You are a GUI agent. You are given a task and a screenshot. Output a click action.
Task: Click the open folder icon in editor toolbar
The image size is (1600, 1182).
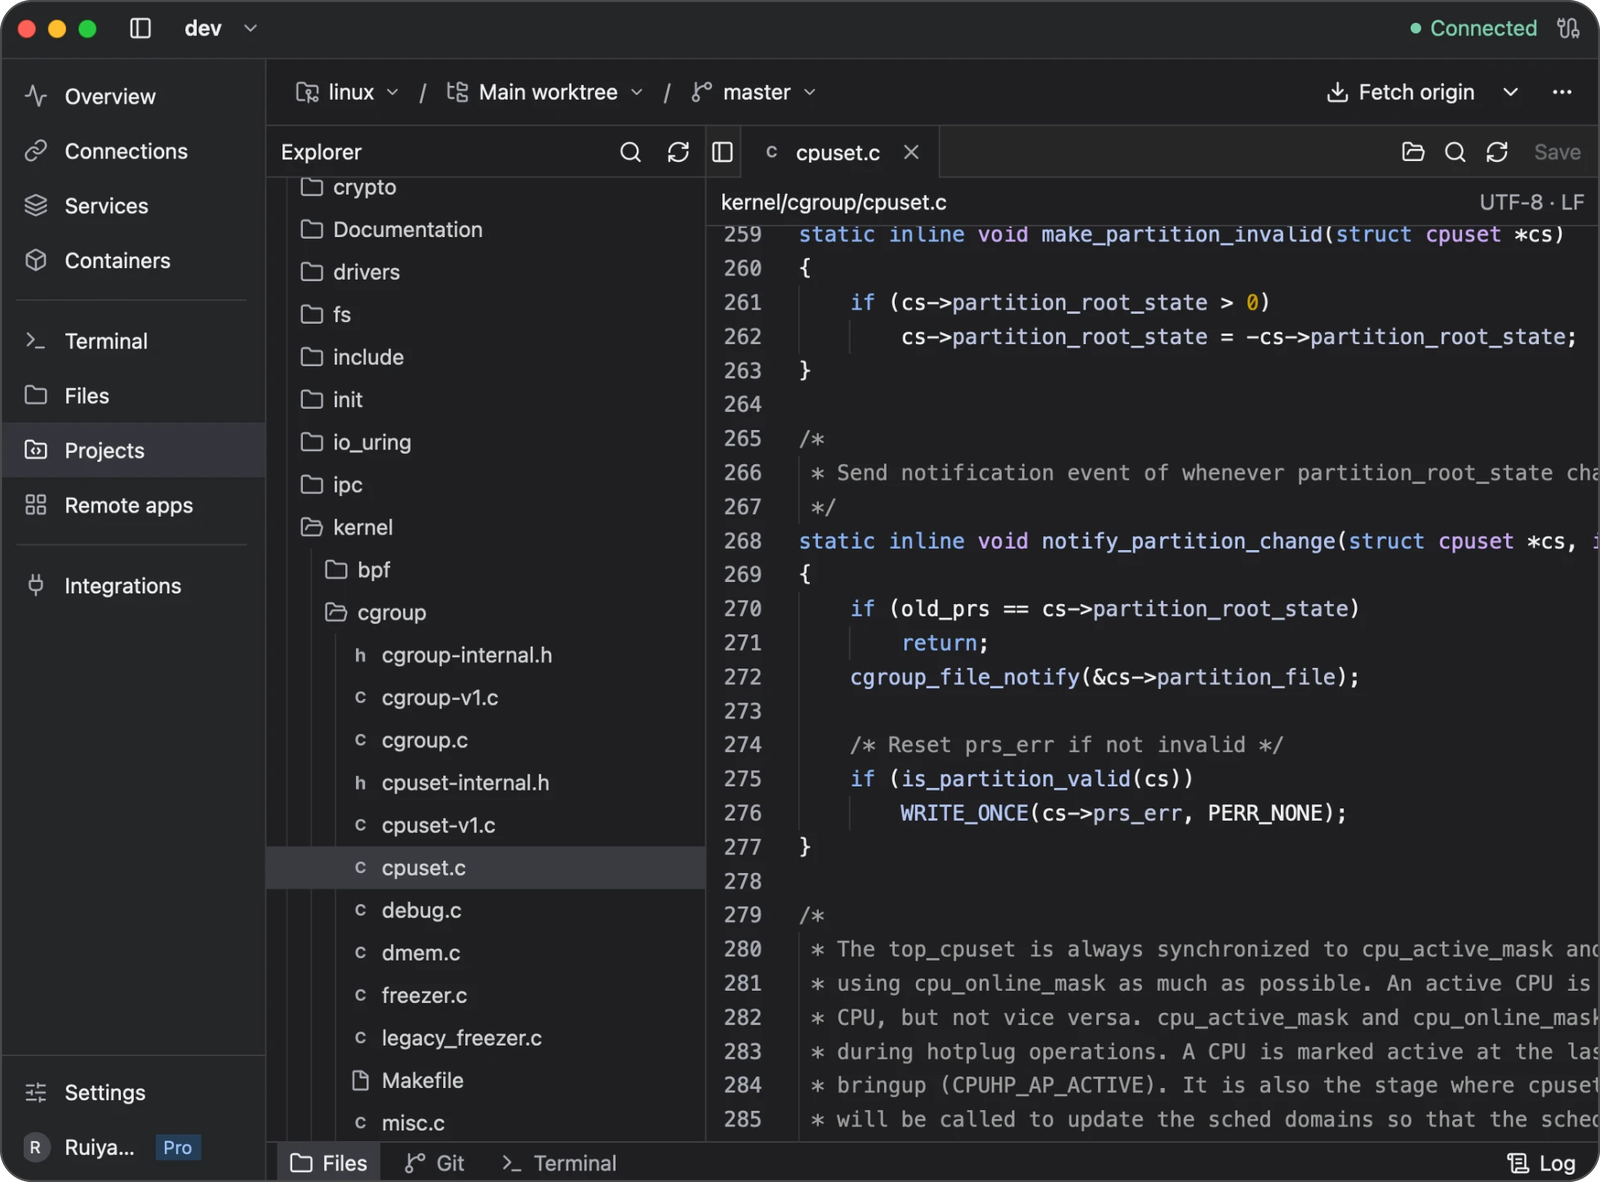pyautogui.click(x=1413, y=152)
